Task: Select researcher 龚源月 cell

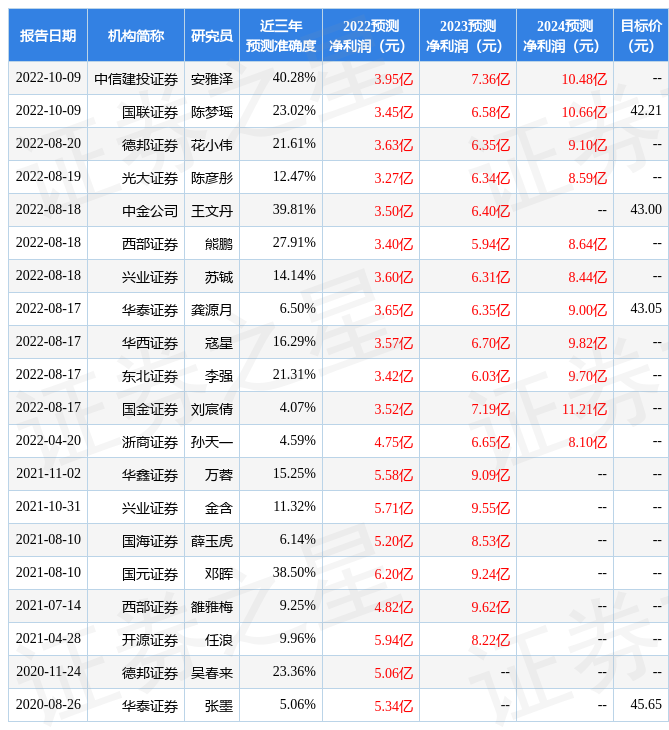Action: coord(212,310)
